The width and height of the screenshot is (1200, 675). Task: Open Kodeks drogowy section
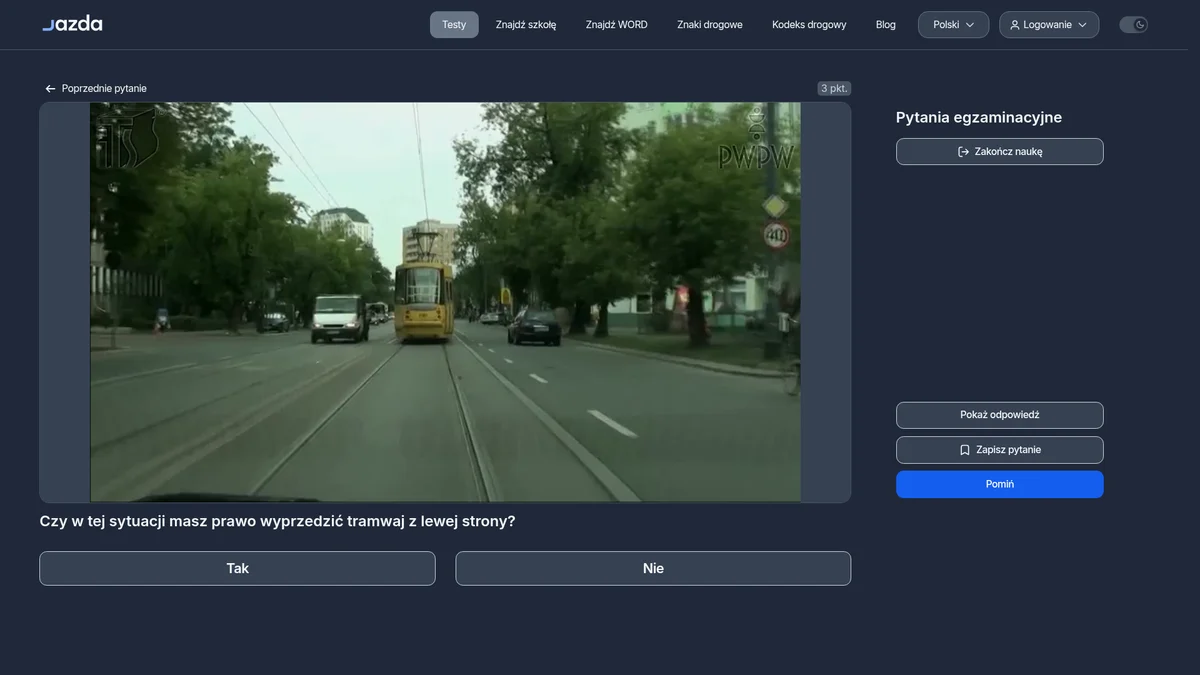[x=809, y=25]
